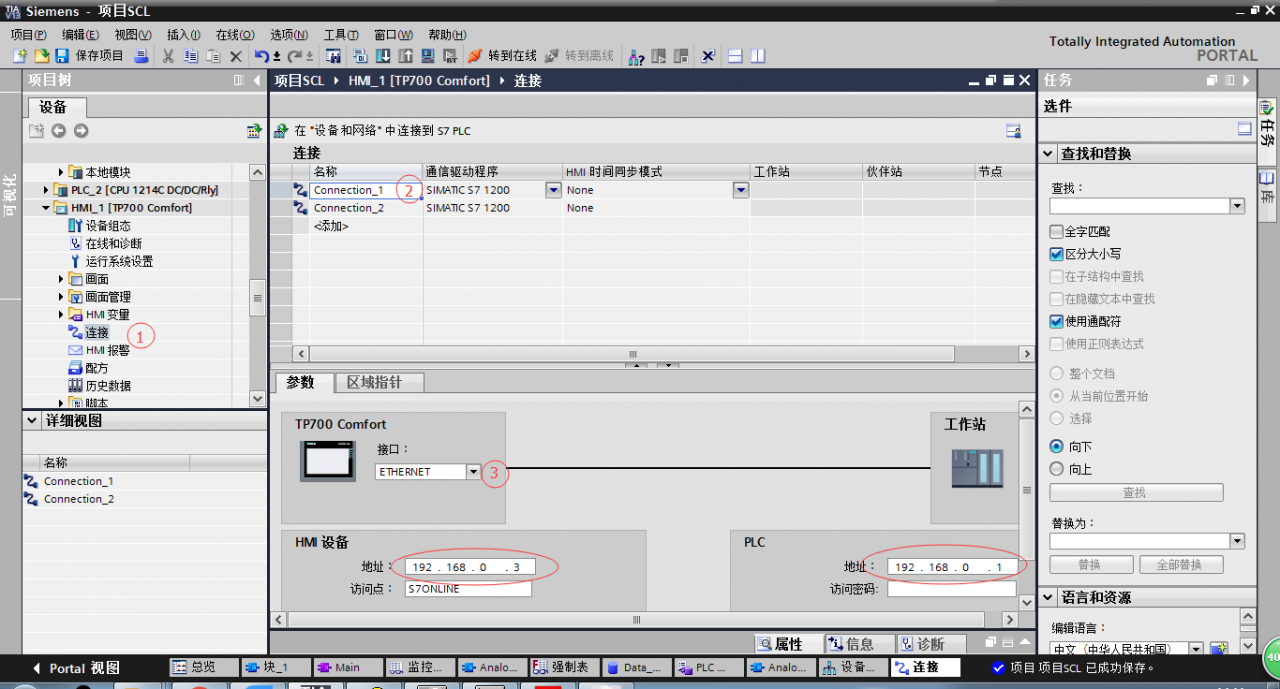This screenshot has height=689, width=1280.
Task: Click the download to device icon
Action: [x=382, y=56]
